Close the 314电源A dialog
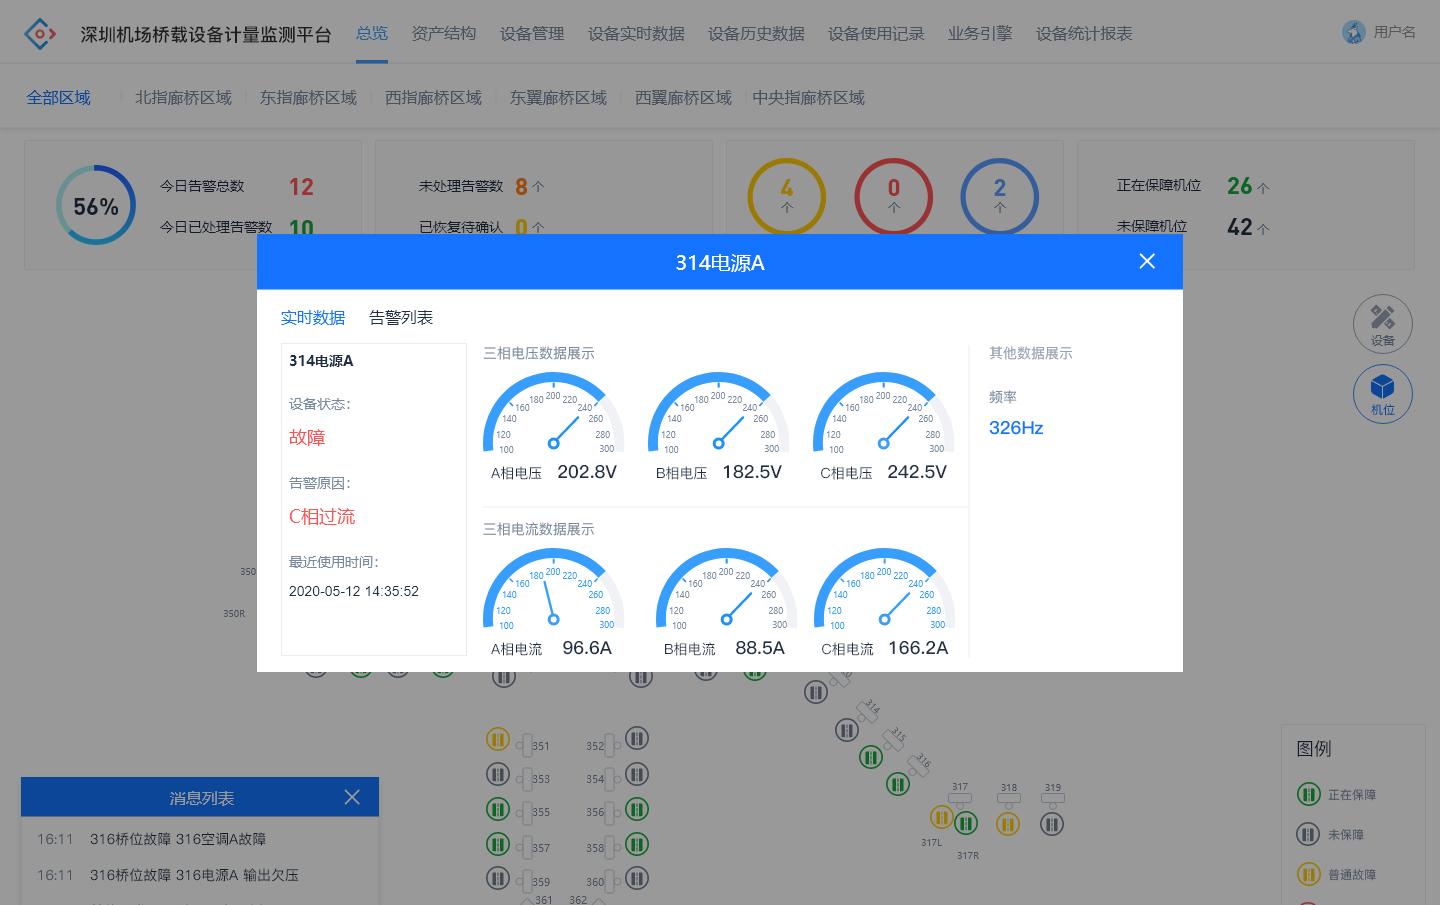1440x905 pixels. 1147,261
